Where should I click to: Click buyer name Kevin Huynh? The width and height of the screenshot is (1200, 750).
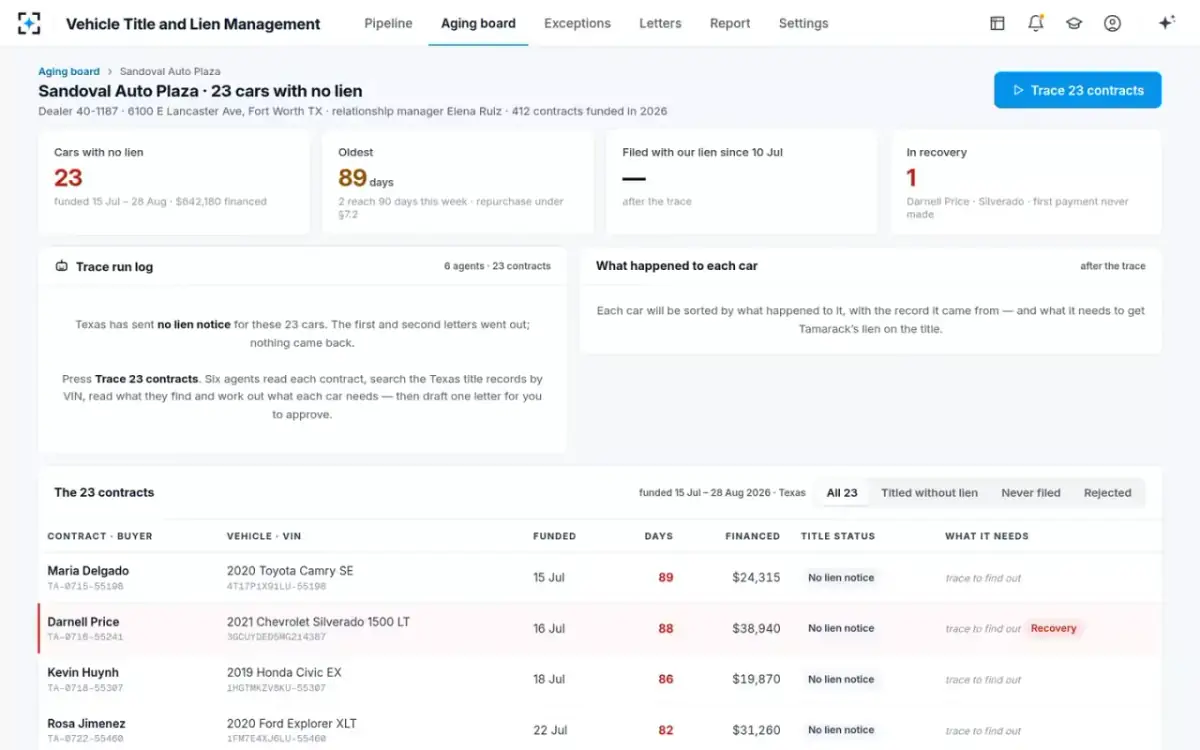(x=83, y=673)
